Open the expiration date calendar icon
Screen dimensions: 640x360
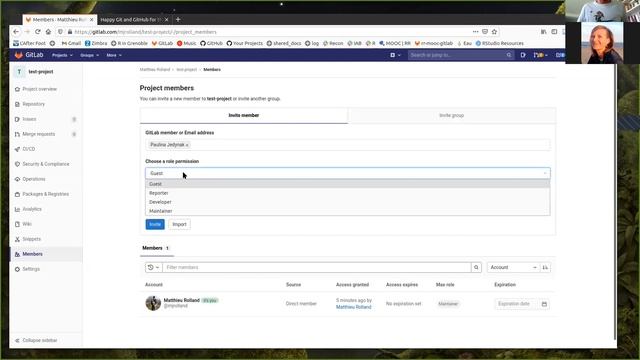544,304
